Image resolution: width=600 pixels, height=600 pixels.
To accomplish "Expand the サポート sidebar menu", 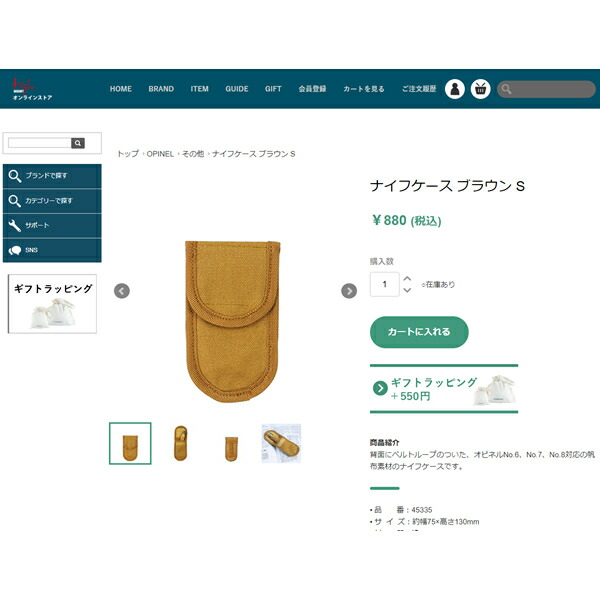I will point(52,226).
